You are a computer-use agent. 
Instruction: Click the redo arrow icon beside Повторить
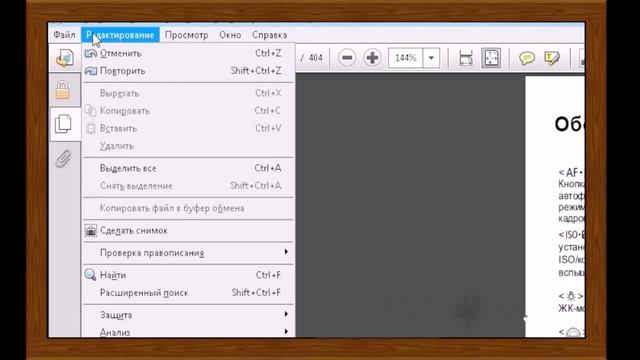pyautogui.click(x=91, y=71)
